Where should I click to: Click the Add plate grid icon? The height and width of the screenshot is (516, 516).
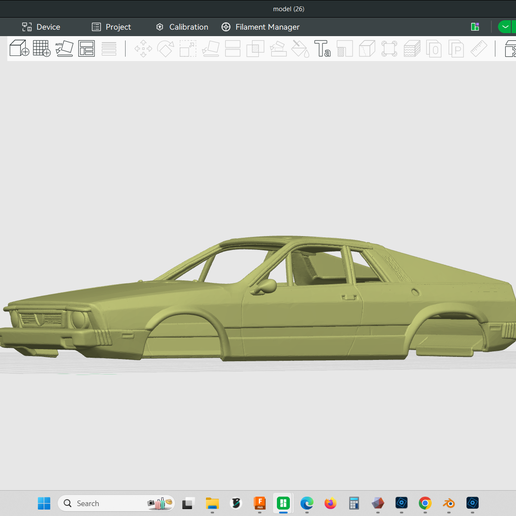coord(42,48)
